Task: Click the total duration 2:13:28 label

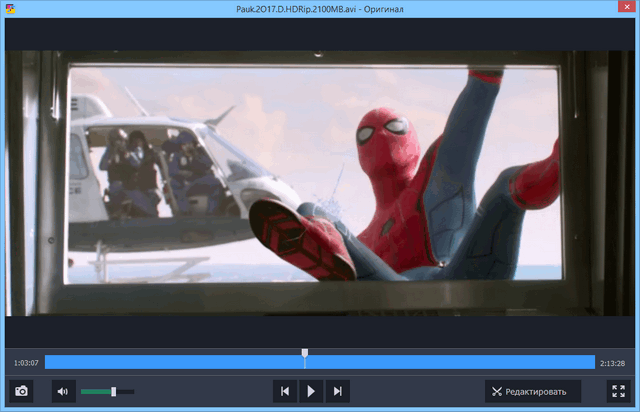Action: [x=612, y=363]
